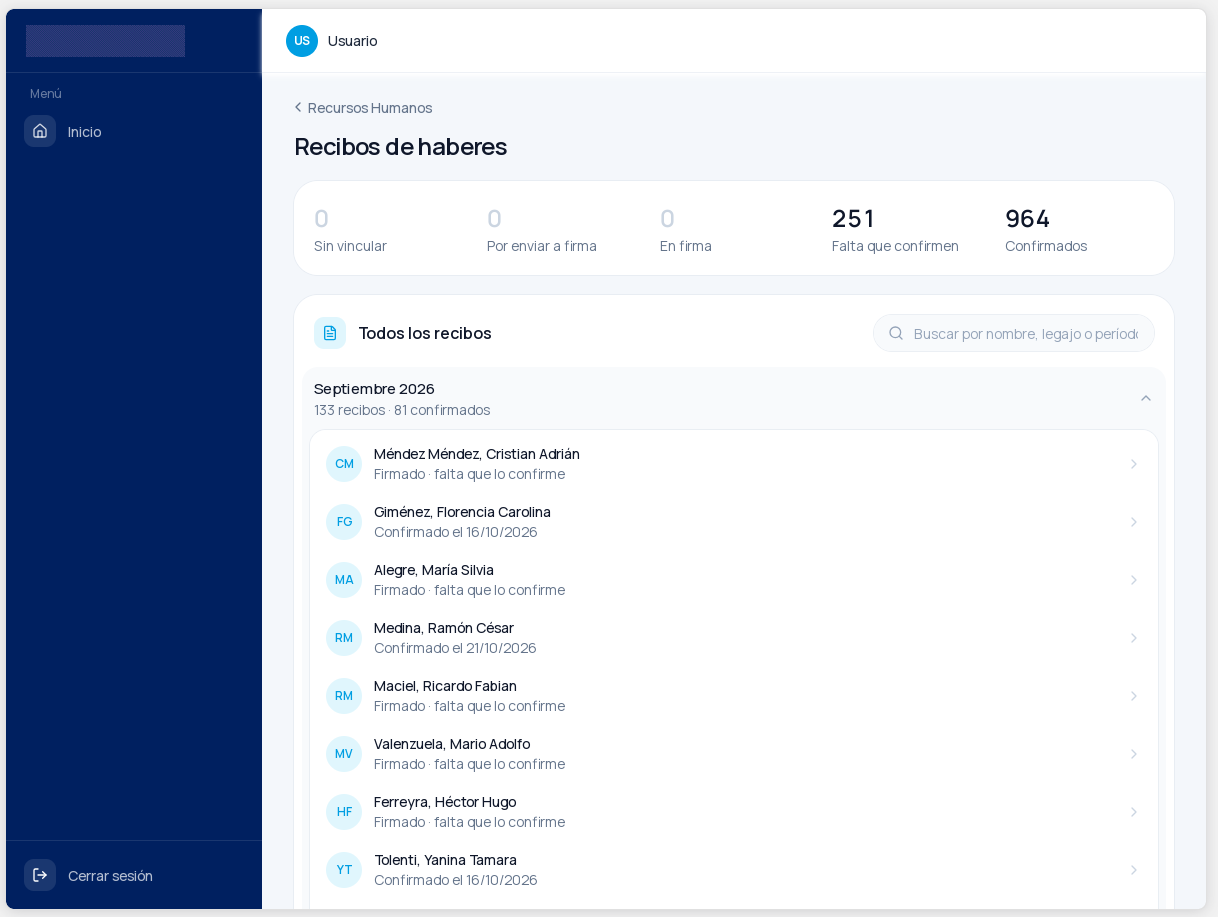Open Ferreyra receipt via its chevron
The height and width of the screenshot is (917, 1218).
1134,812
